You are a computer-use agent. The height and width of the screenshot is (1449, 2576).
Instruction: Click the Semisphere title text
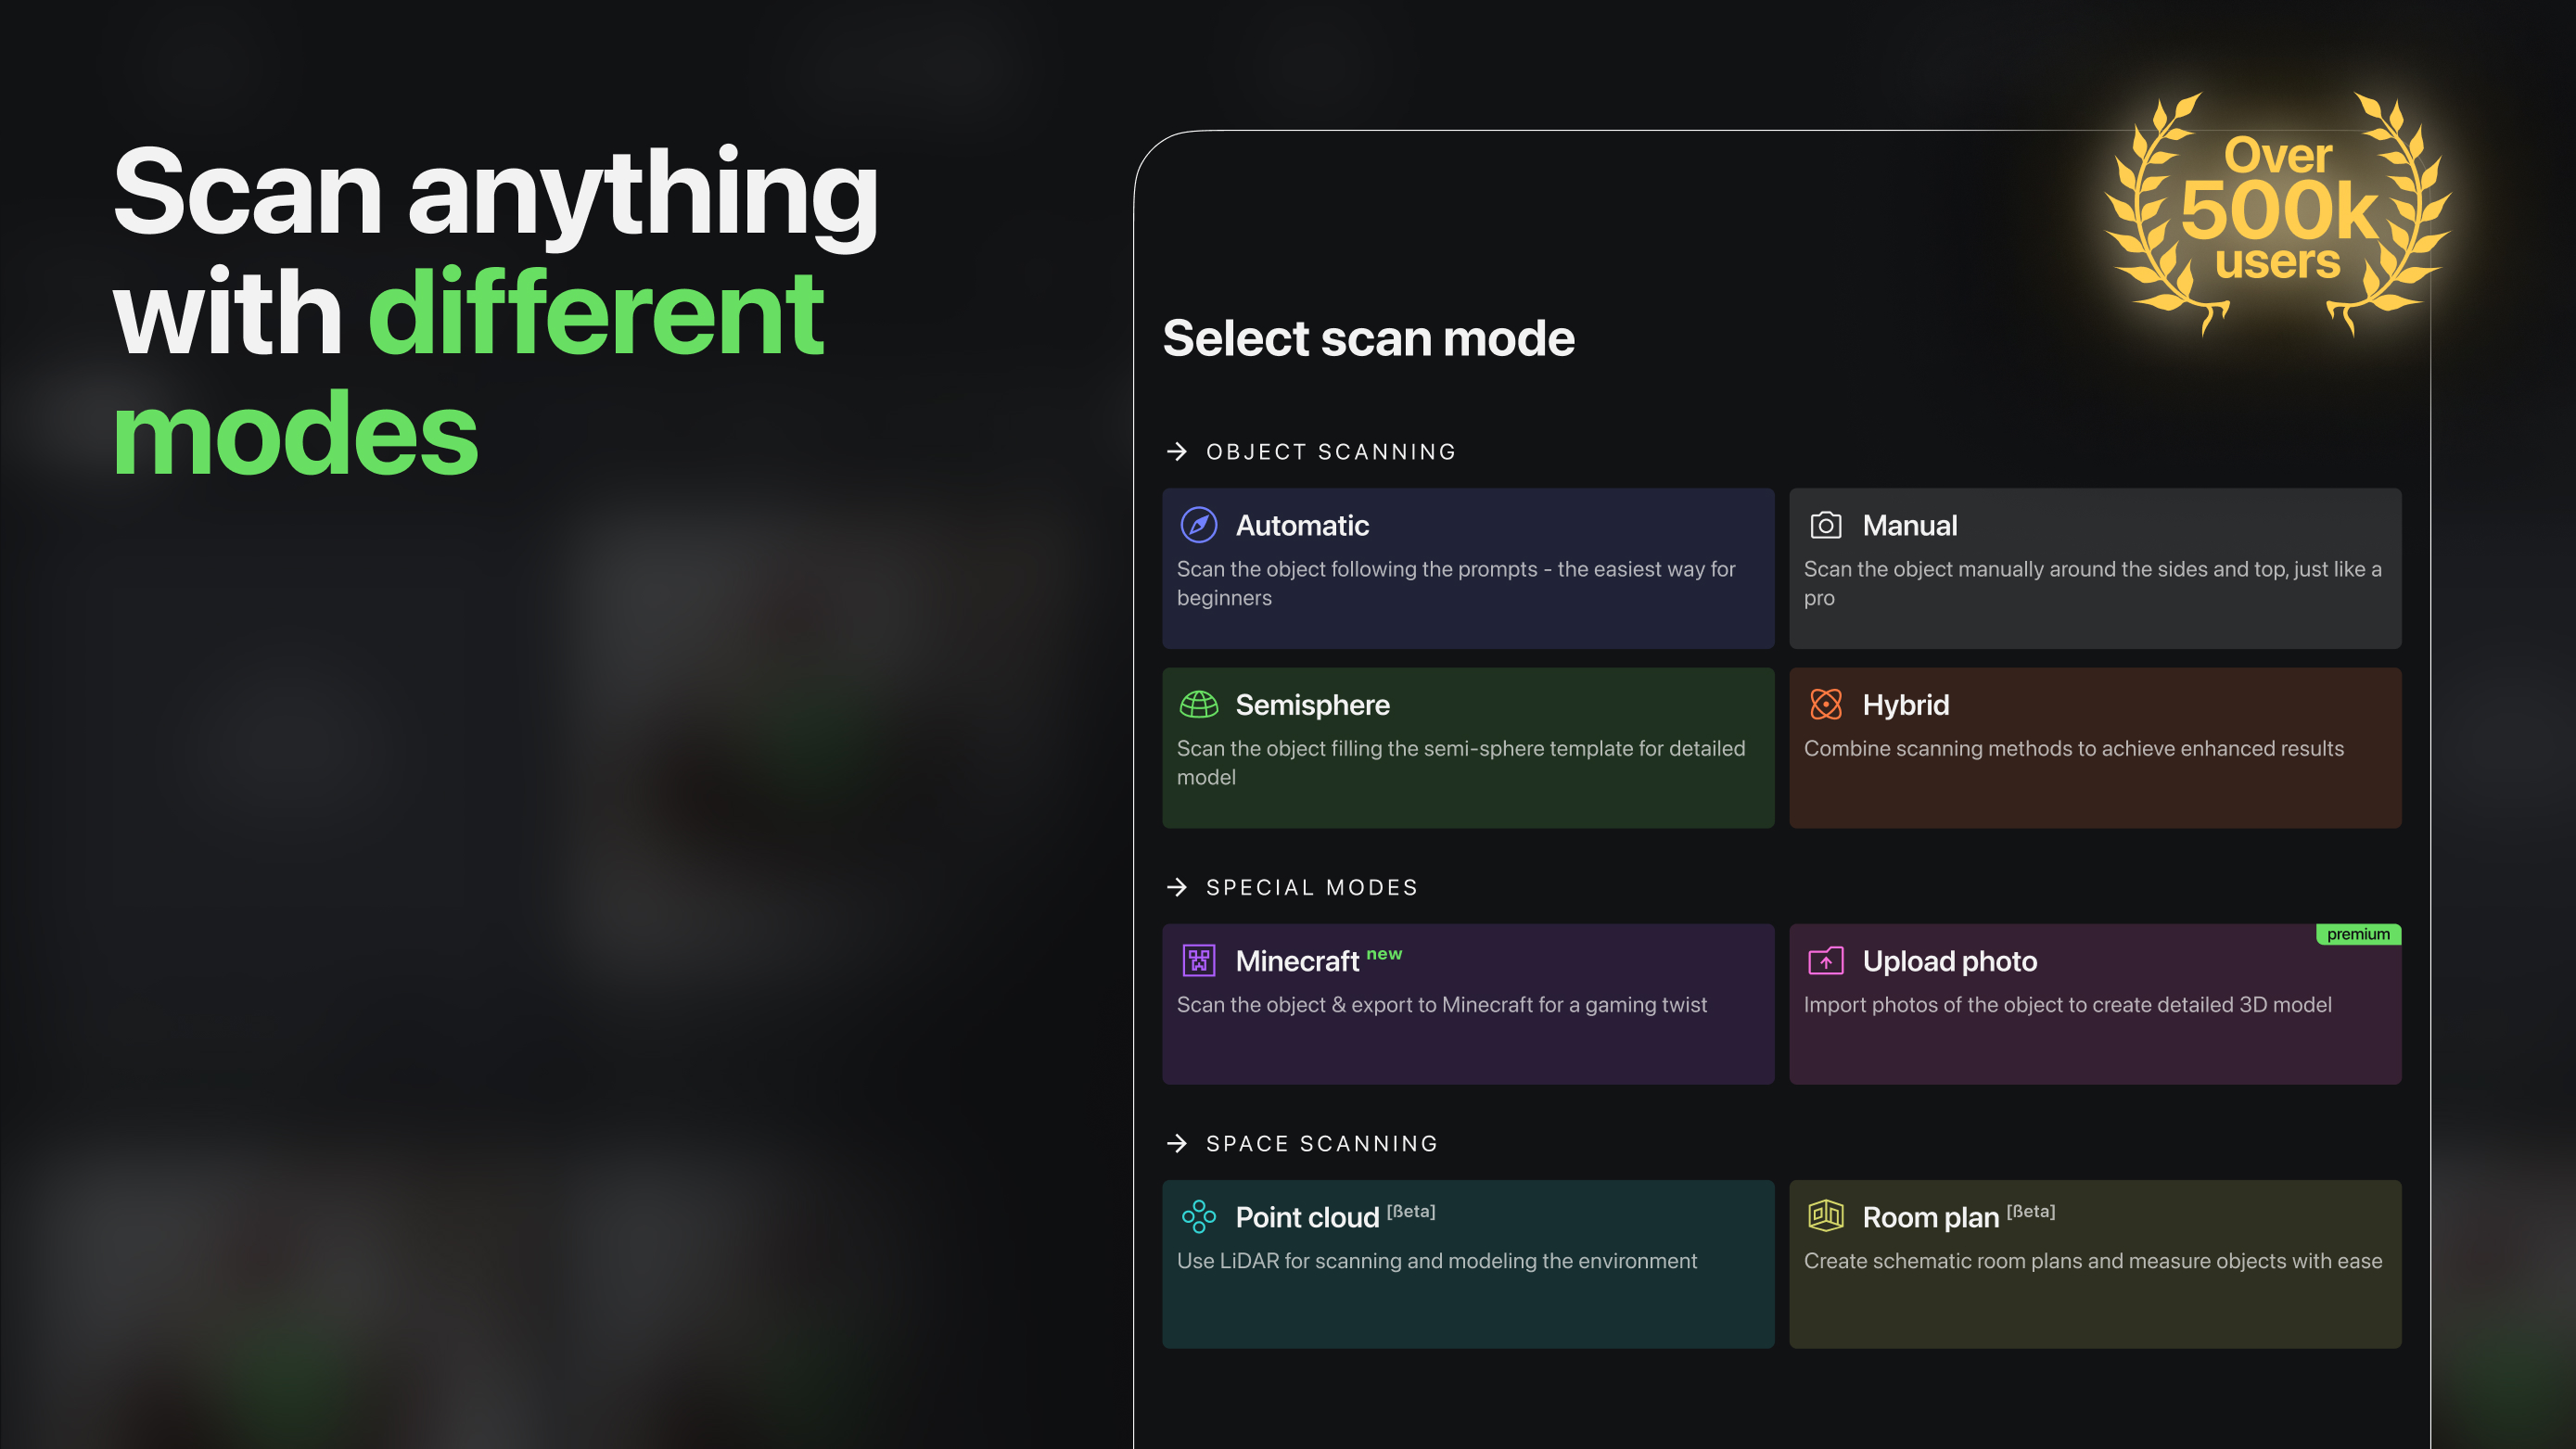tap(1312, 705)
